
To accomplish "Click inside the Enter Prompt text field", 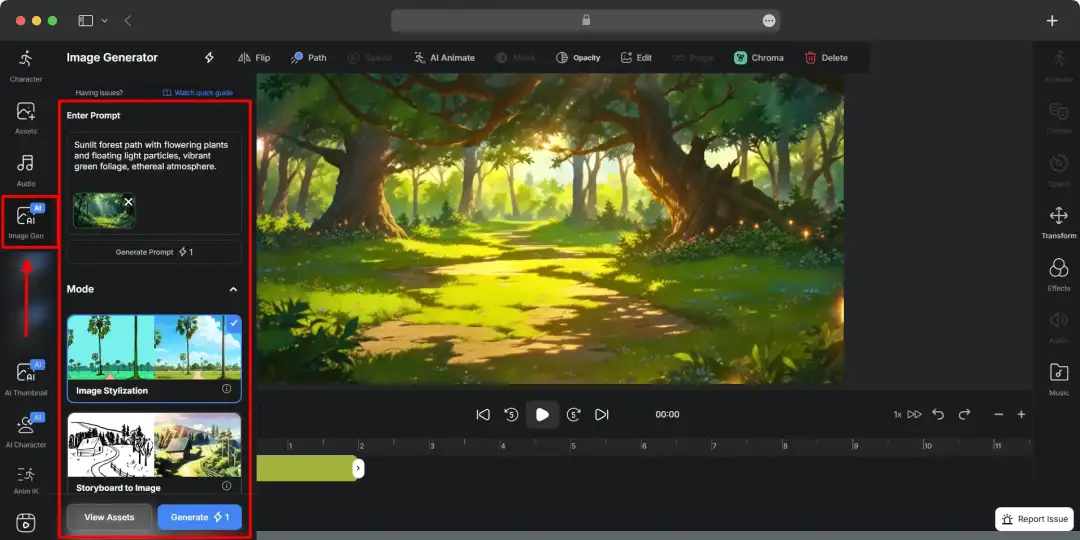I will [x=154, y=183].
